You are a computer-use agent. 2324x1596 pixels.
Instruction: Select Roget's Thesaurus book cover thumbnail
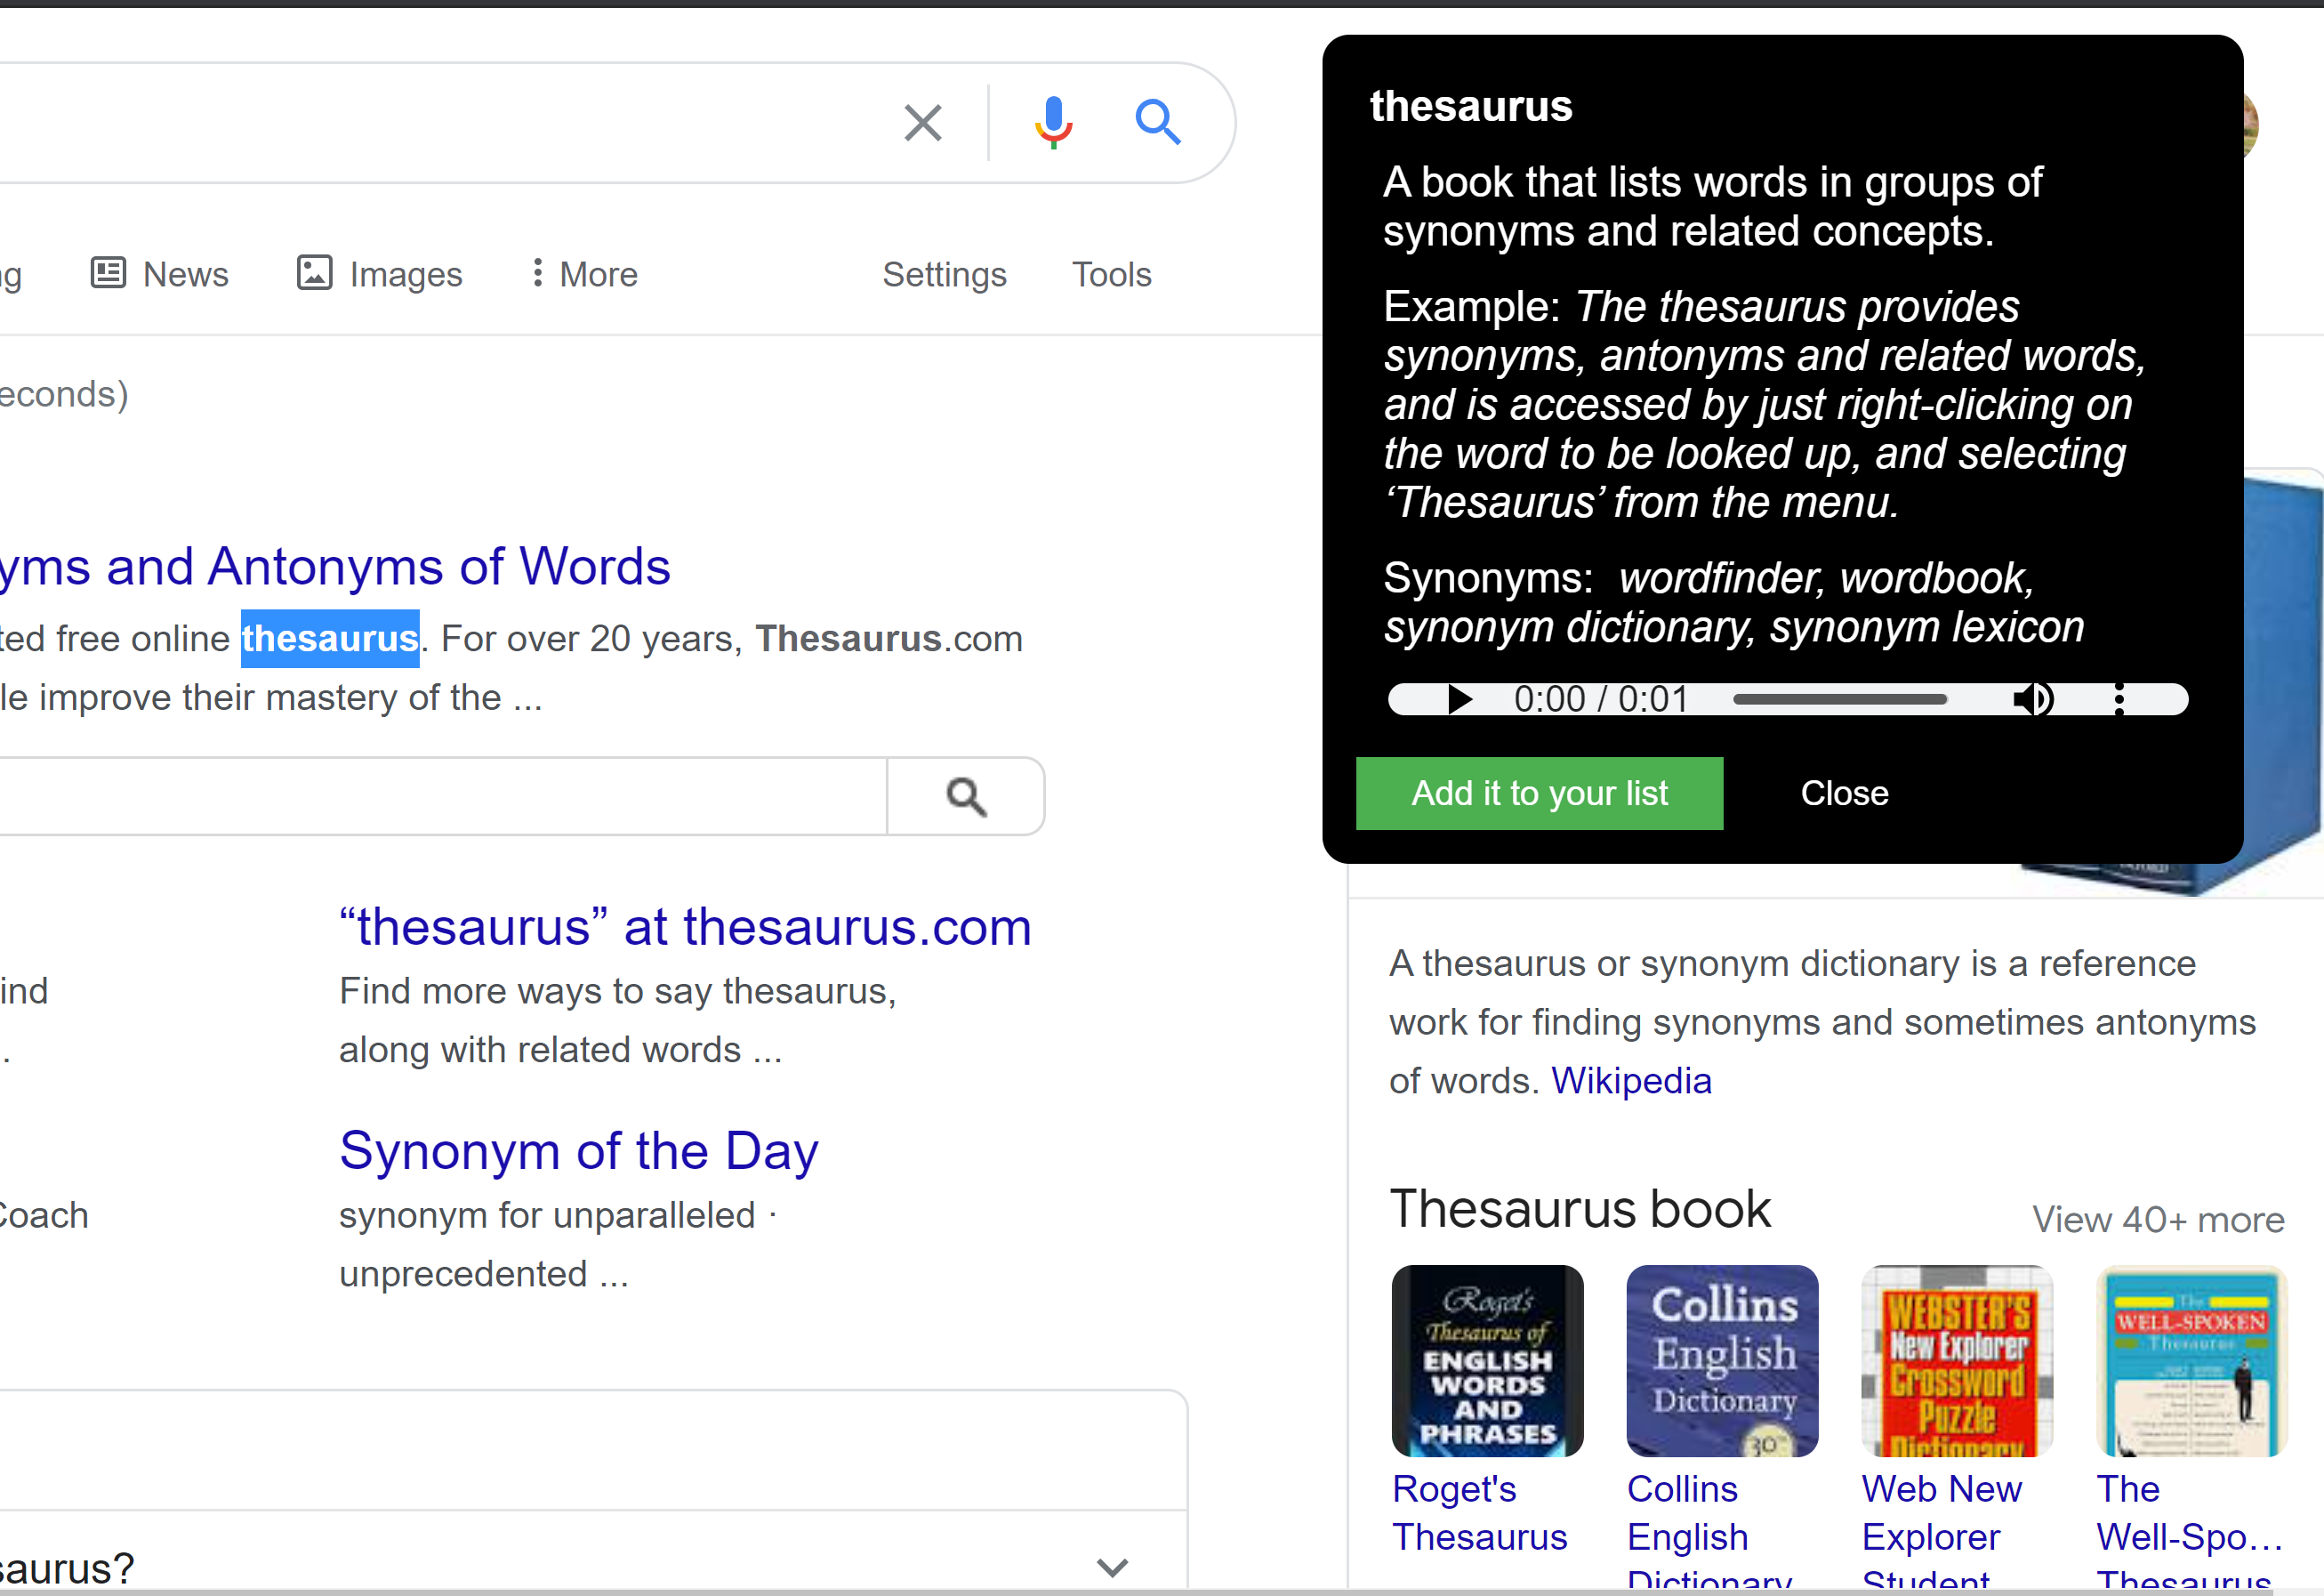point(1487,1361)
